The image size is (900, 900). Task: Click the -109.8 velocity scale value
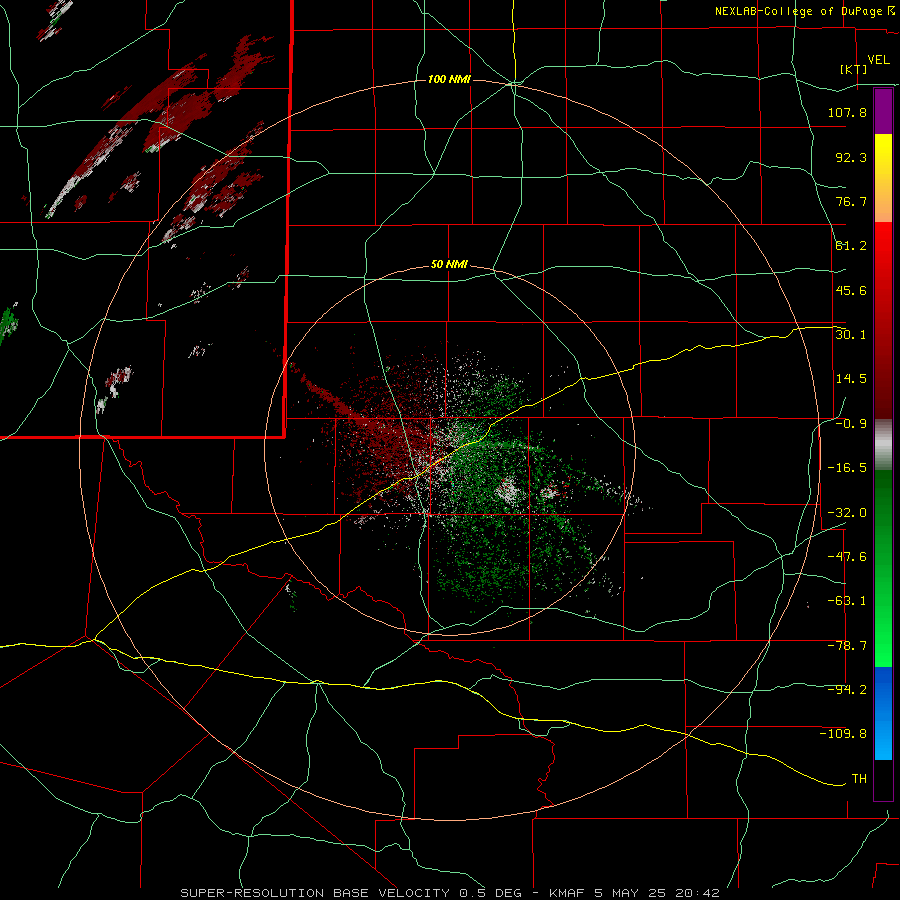click(x=843, y=734)
